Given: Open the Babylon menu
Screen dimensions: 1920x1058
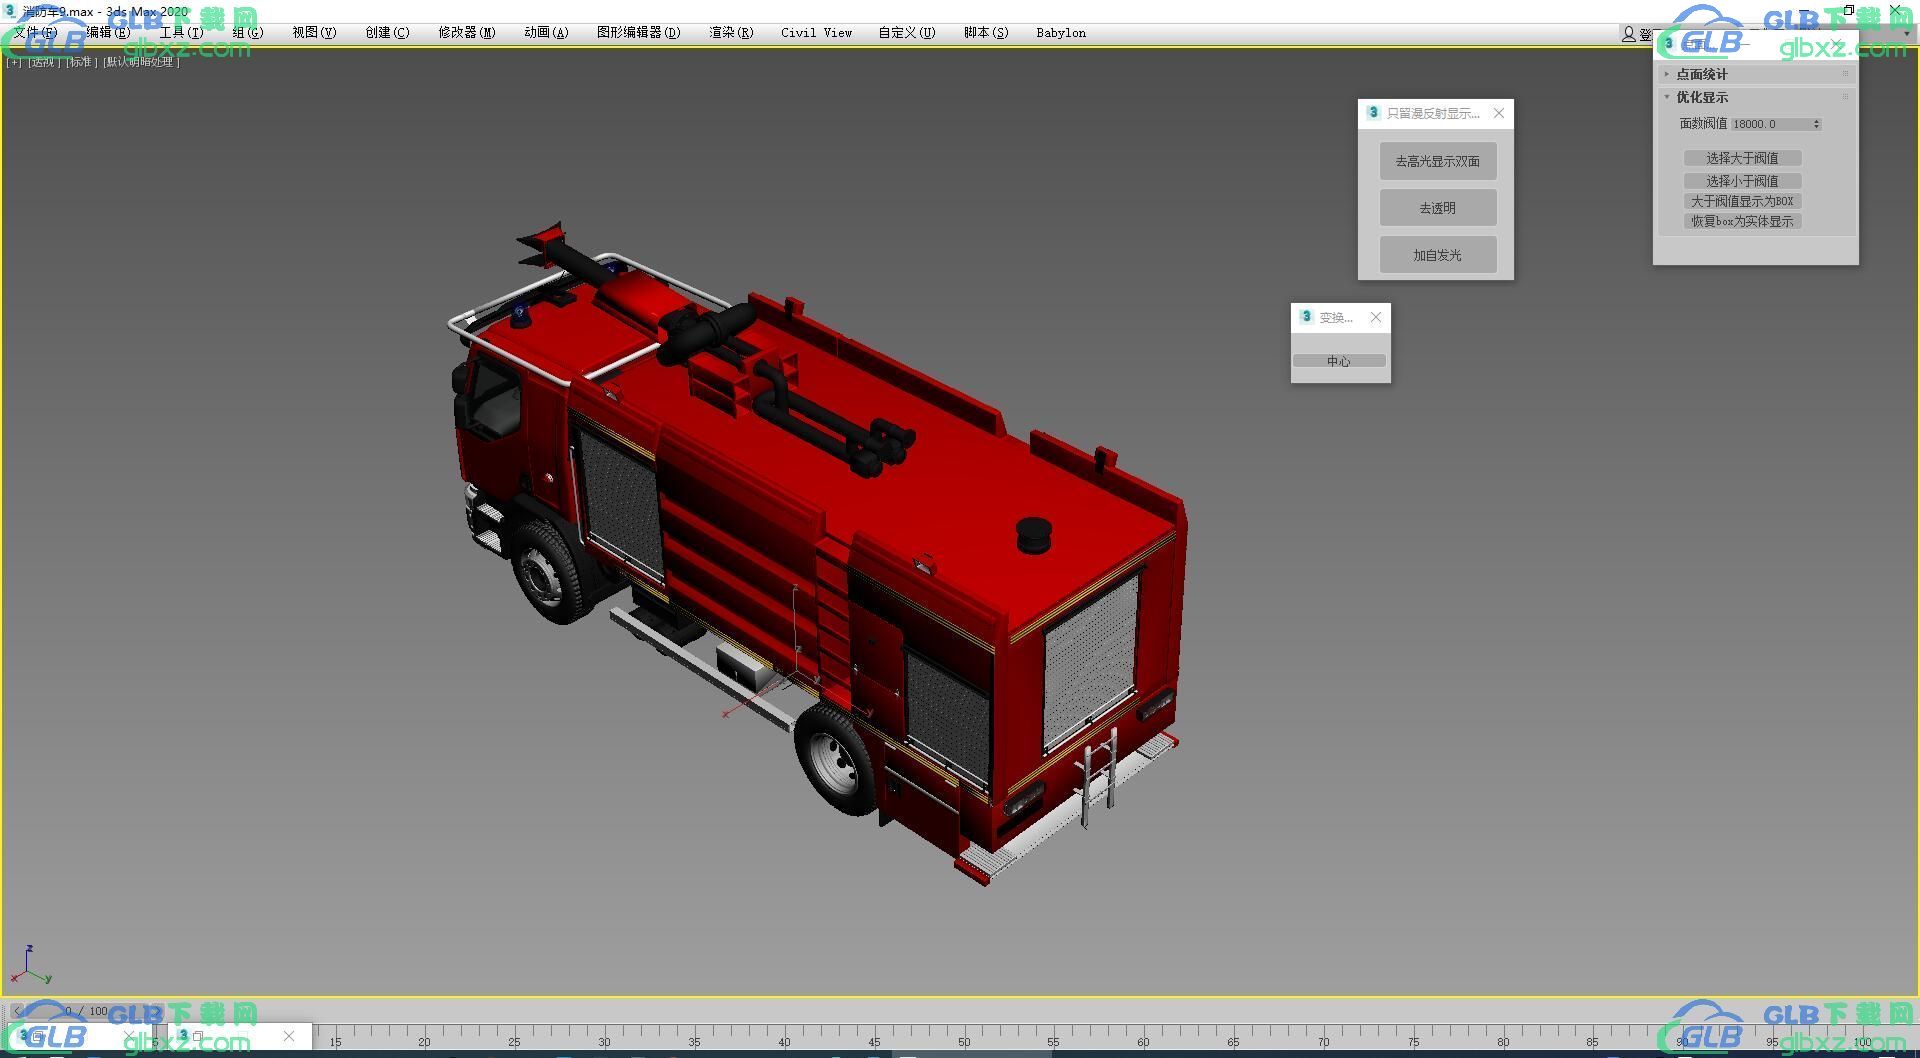Looking at the screenshot, I should coord(1060,33).
